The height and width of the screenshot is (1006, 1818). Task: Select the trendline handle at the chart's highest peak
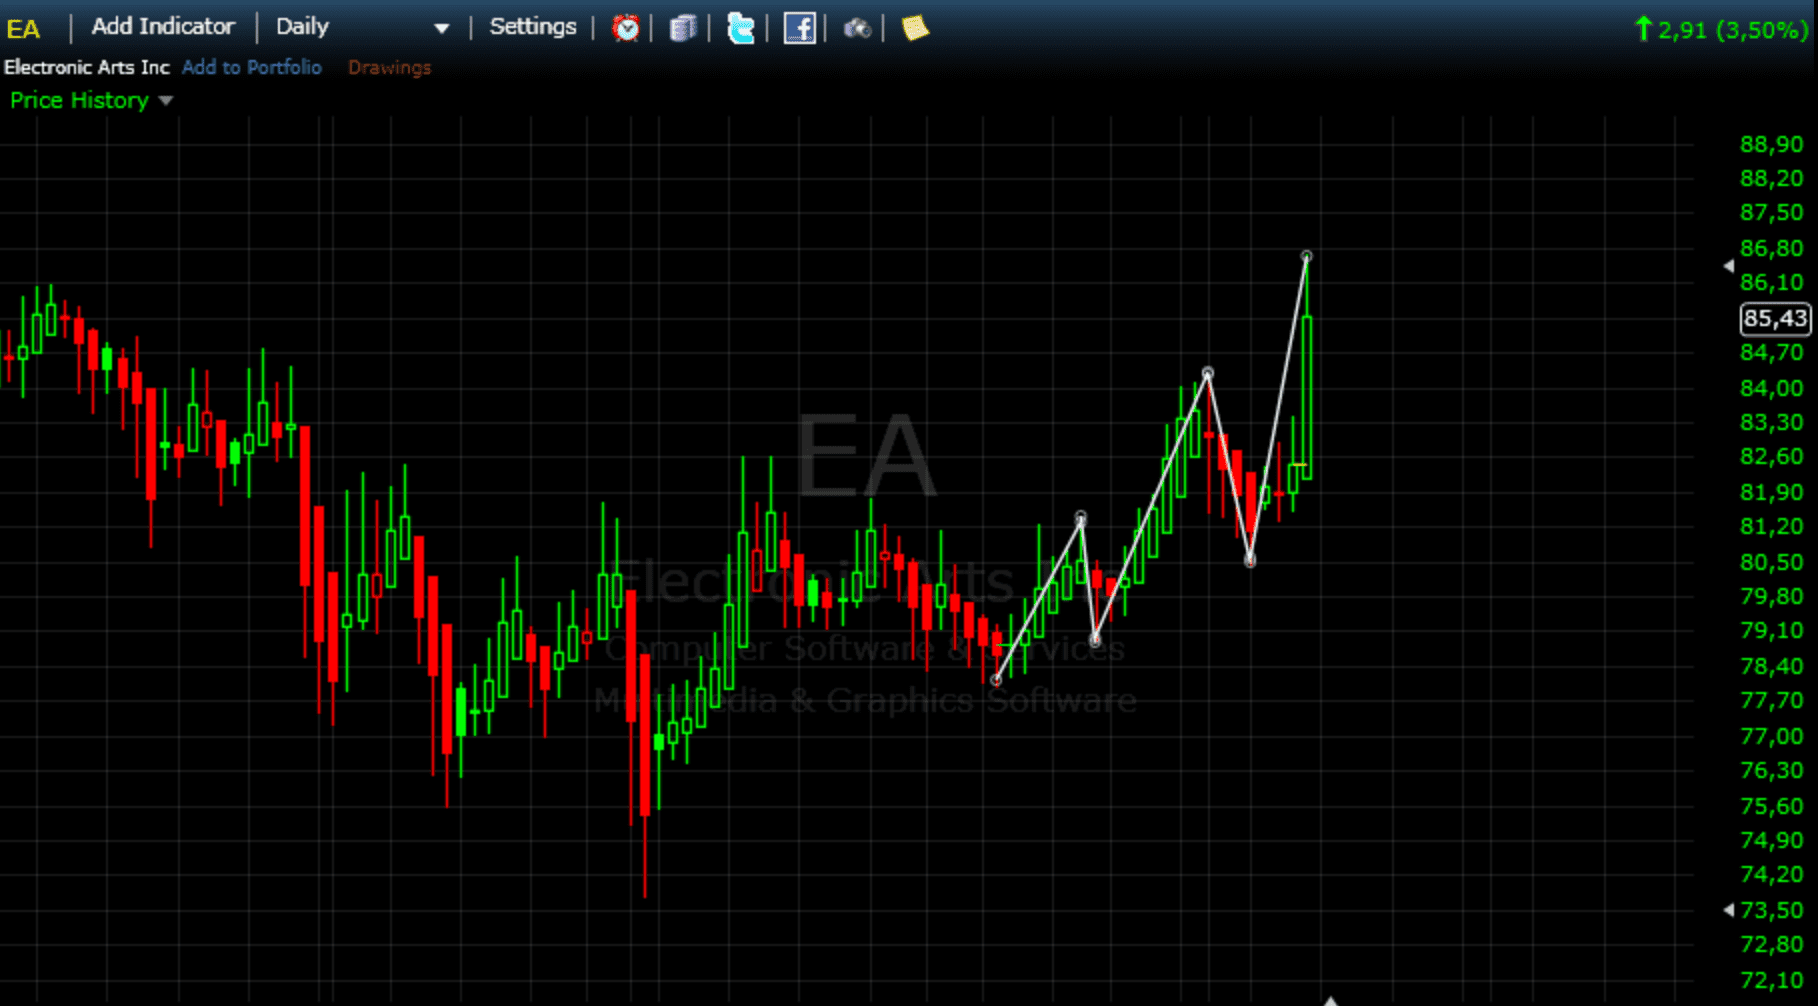[1306, 257]
